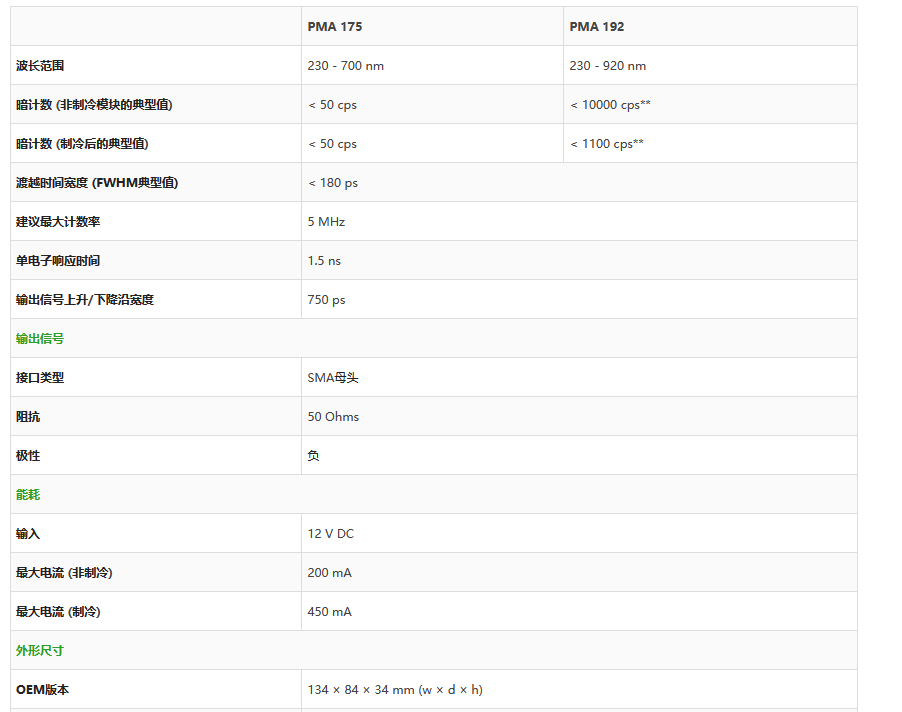Select the 波长范围 row label
The height and width of the screenshot is (712, 902).
(x=40, y=66)
